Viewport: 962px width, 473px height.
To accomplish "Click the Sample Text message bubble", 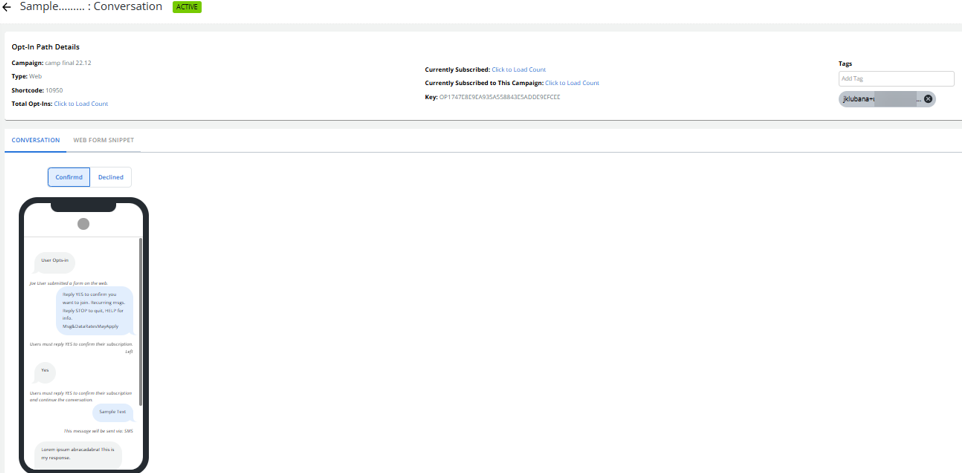I will point(112,412).
